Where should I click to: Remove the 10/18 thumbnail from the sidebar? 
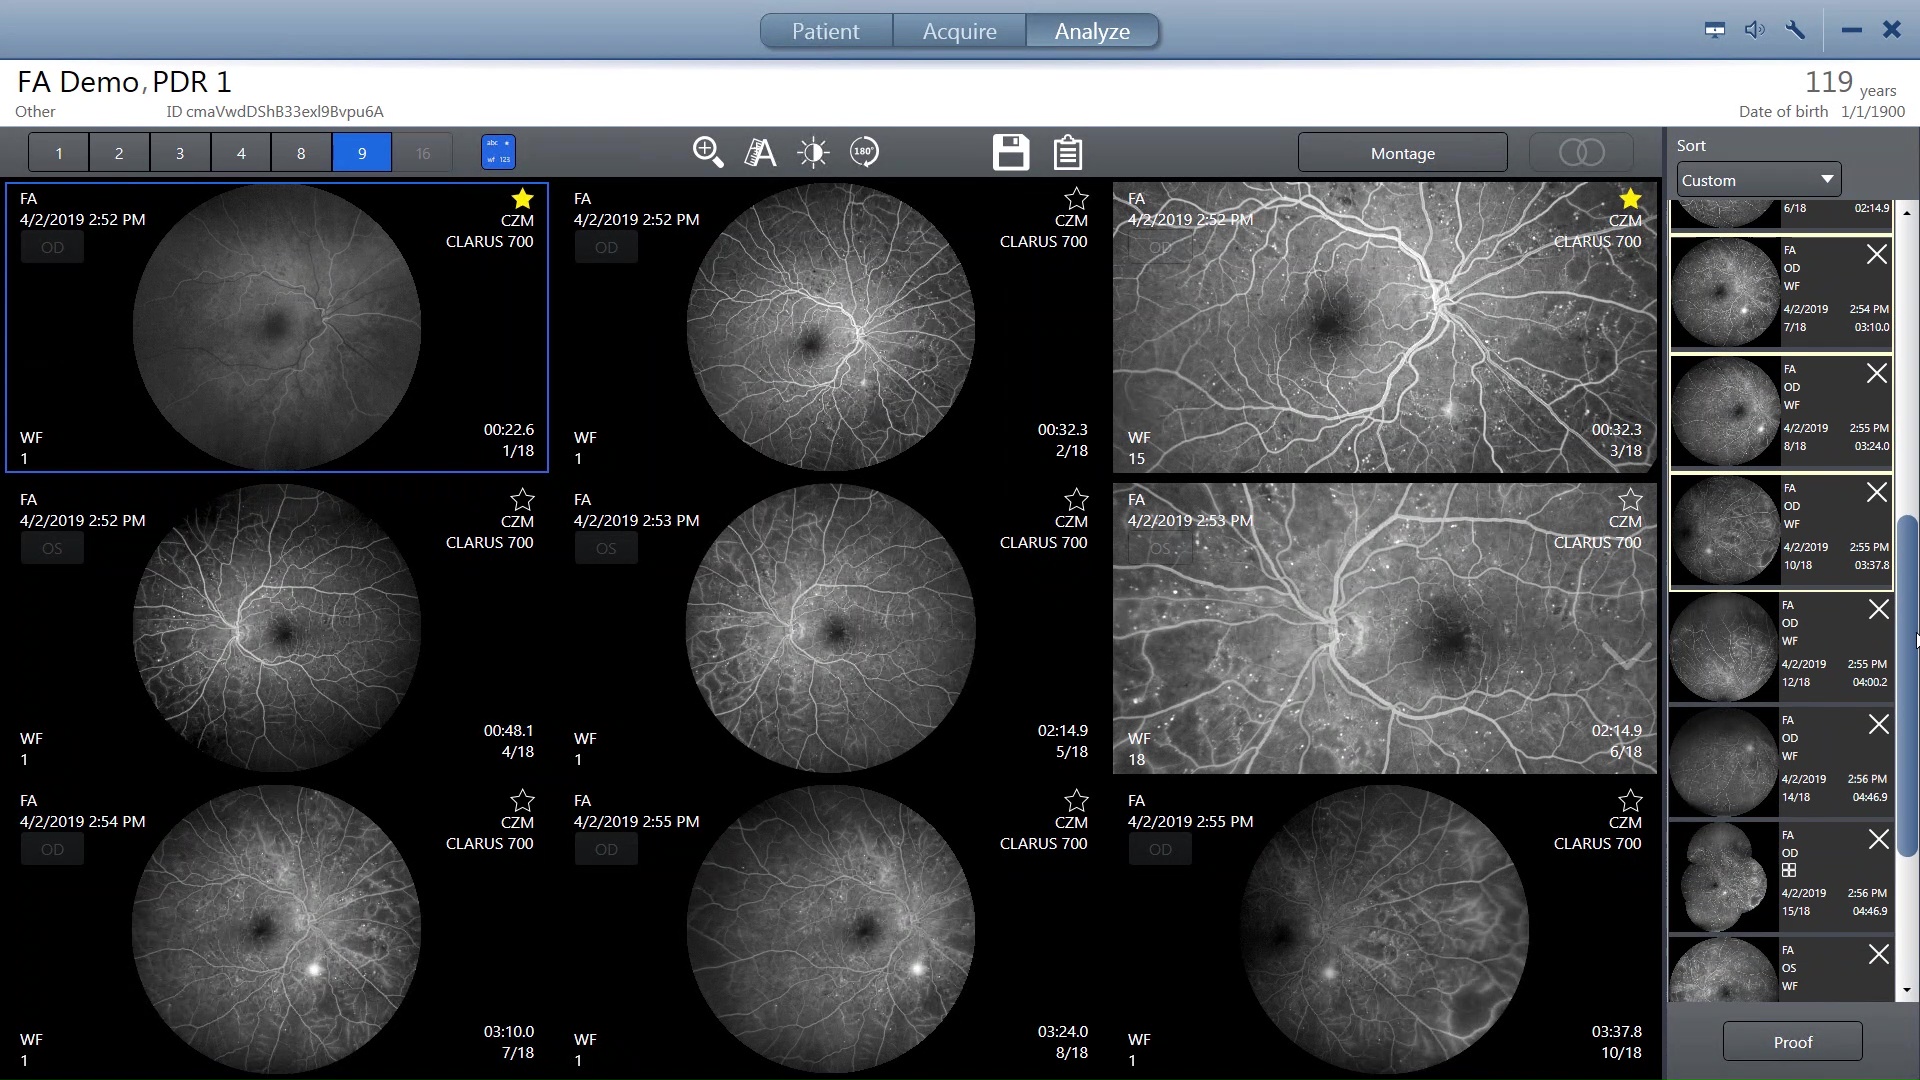[x=1878, y=491]
